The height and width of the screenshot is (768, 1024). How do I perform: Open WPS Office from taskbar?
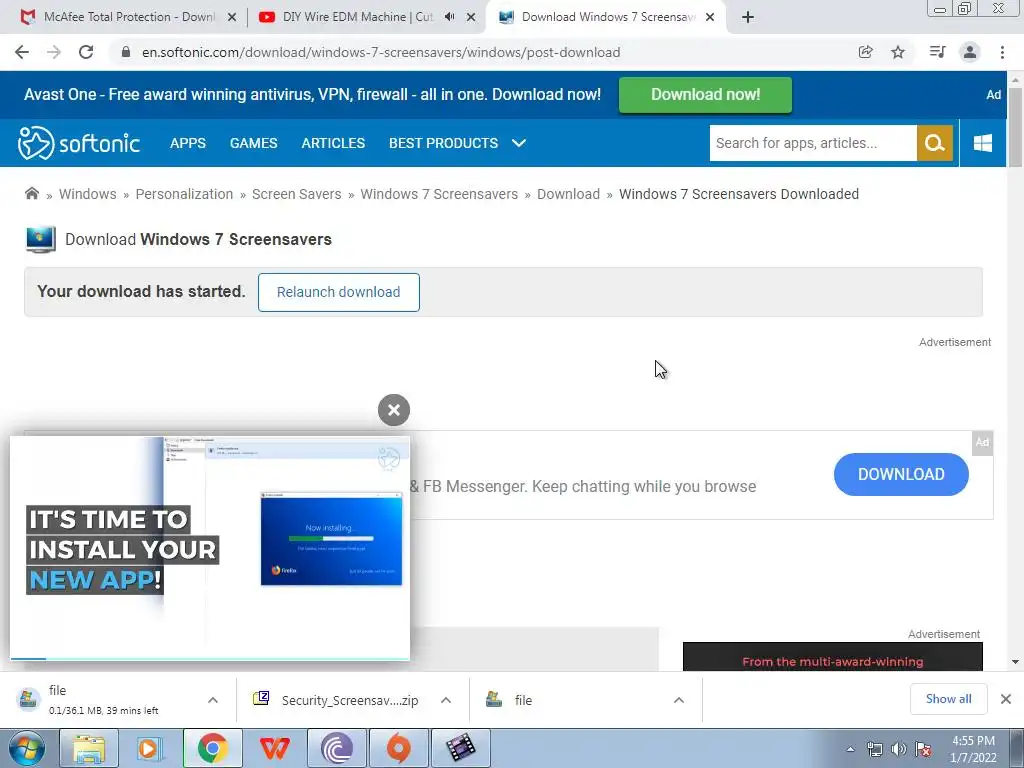coord(274,748)
